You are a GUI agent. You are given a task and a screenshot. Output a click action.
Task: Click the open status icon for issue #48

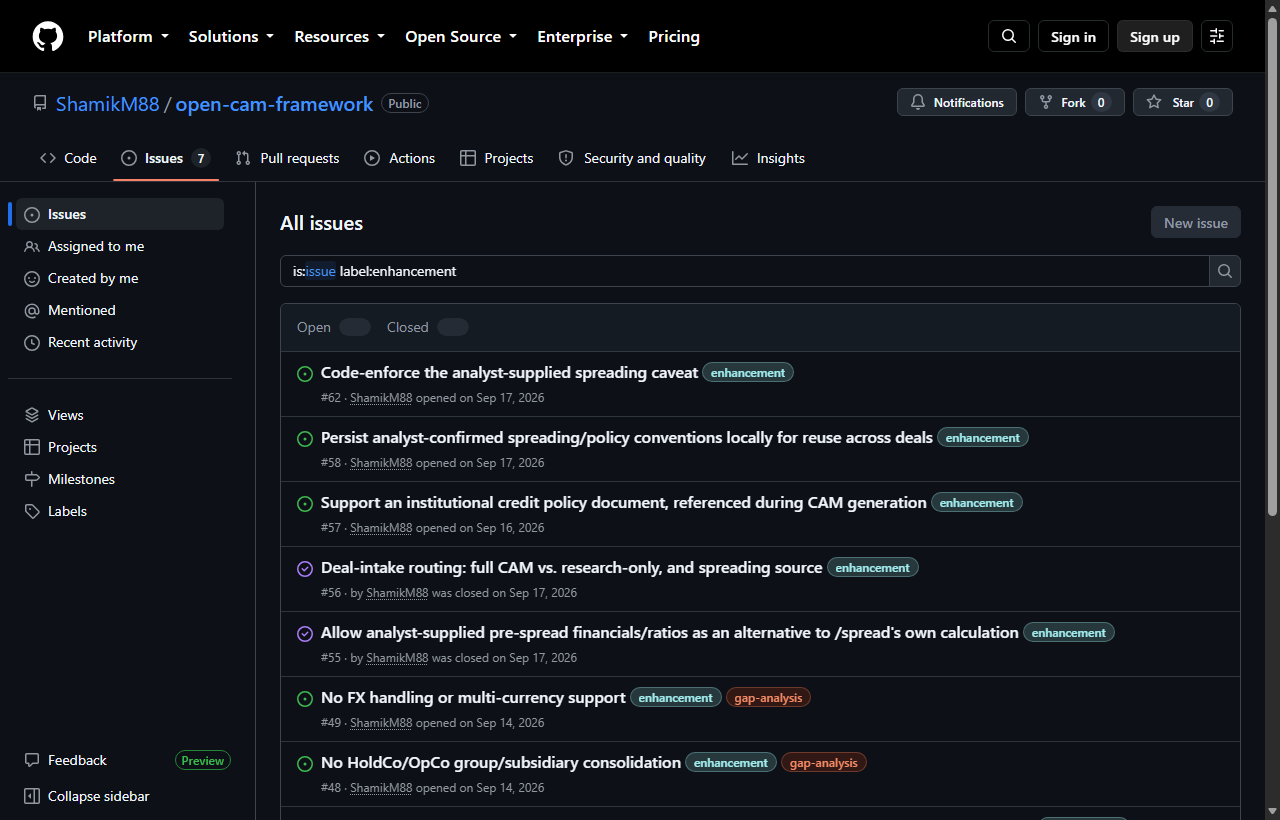305,764
